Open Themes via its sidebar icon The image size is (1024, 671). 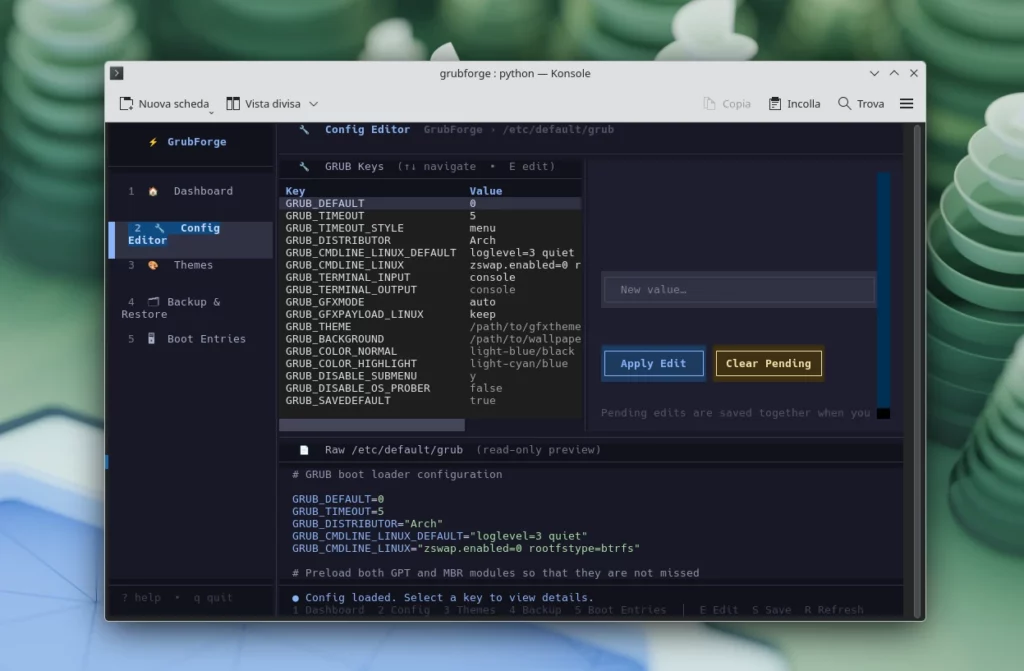point(152,265)
